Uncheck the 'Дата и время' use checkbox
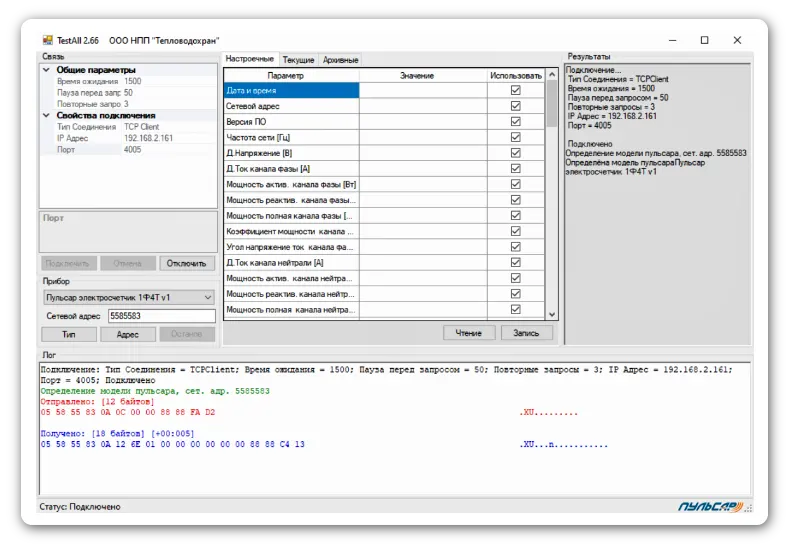This screenshot has width=788, height=551. click(x=516, y=90)
